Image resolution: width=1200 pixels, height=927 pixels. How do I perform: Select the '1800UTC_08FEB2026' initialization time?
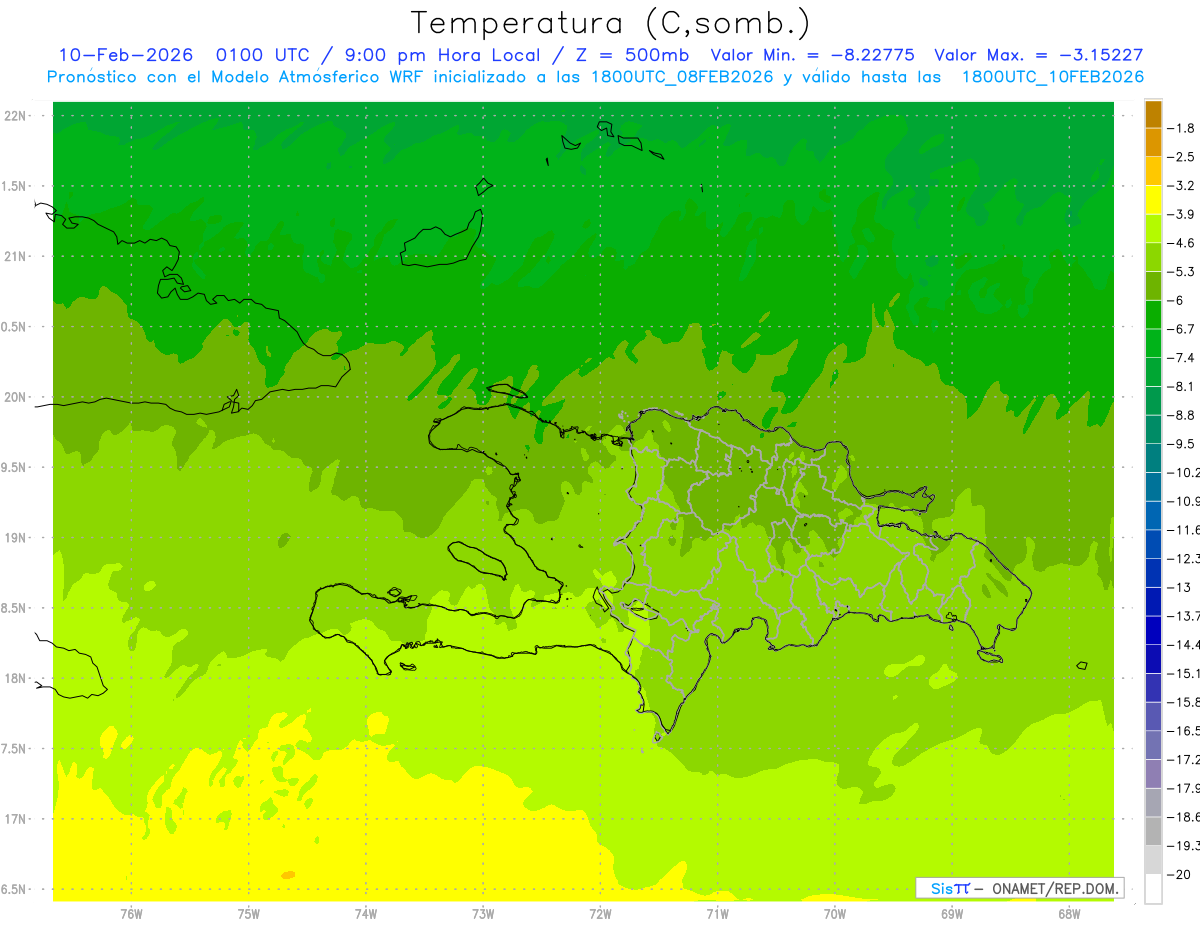point(682,77)
